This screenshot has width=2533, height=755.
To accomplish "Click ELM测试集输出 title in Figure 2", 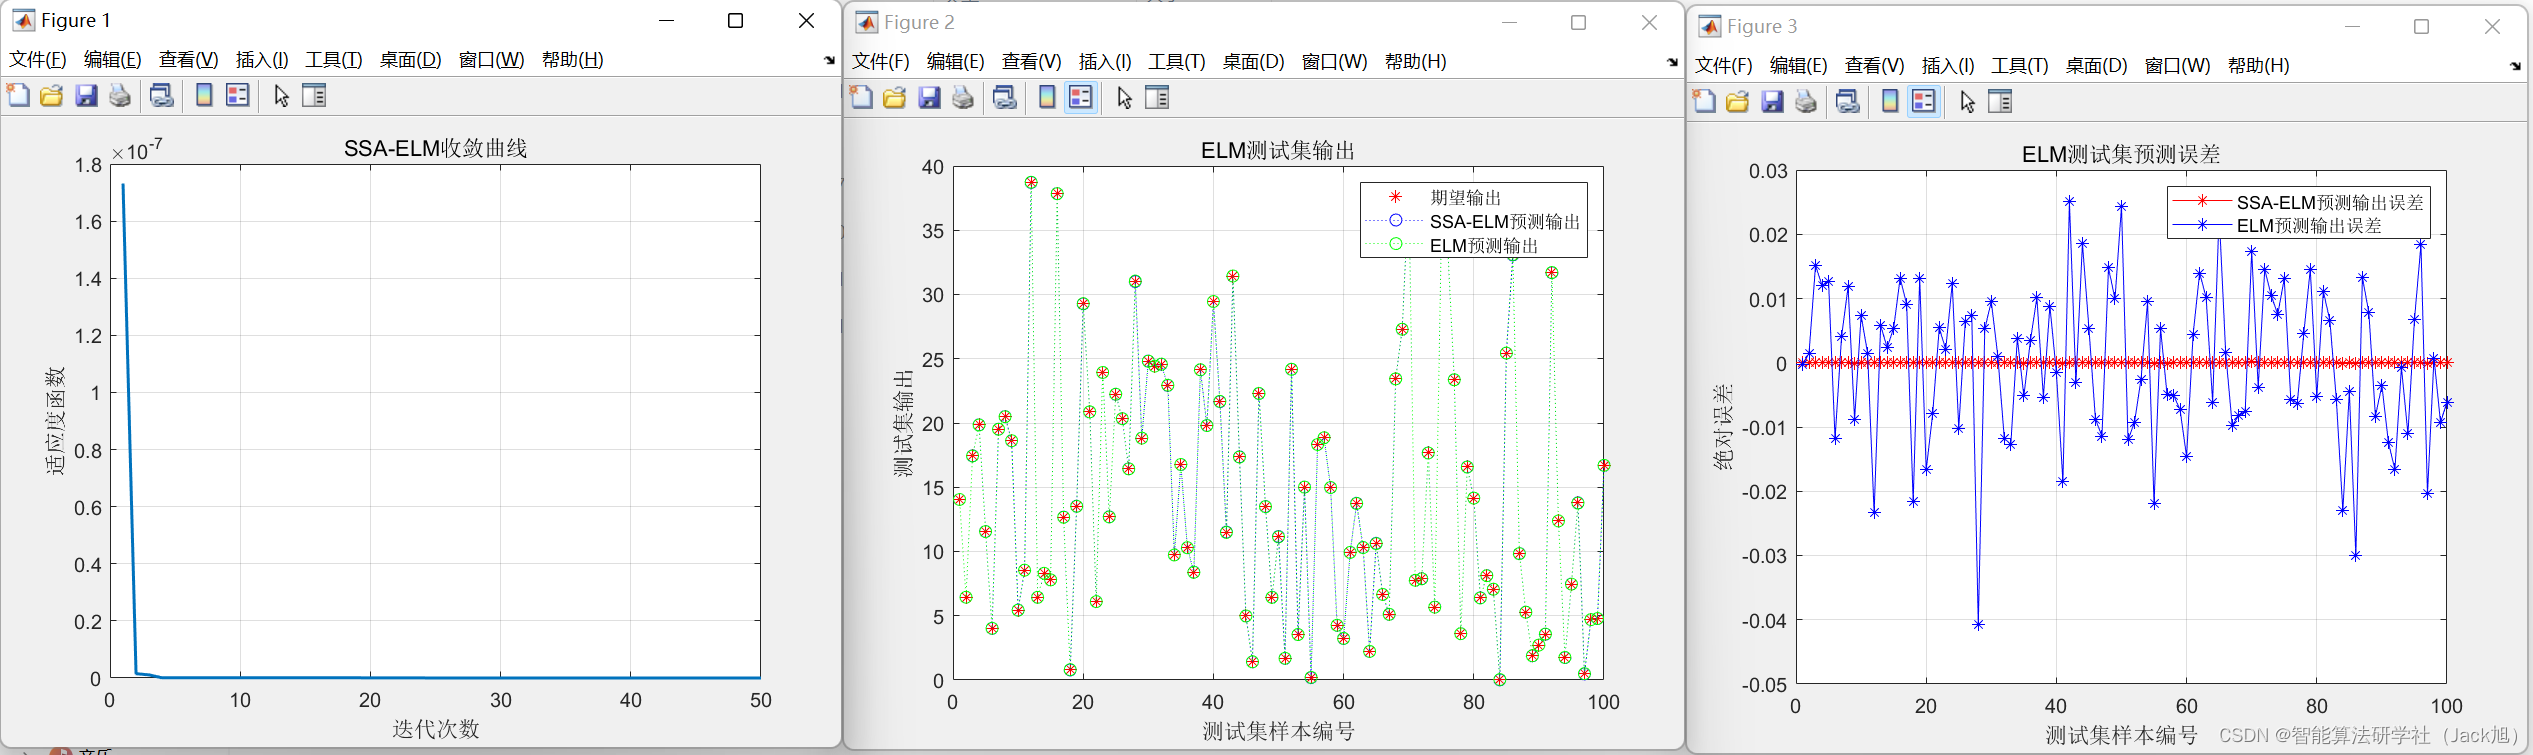I will [1278, 151].
